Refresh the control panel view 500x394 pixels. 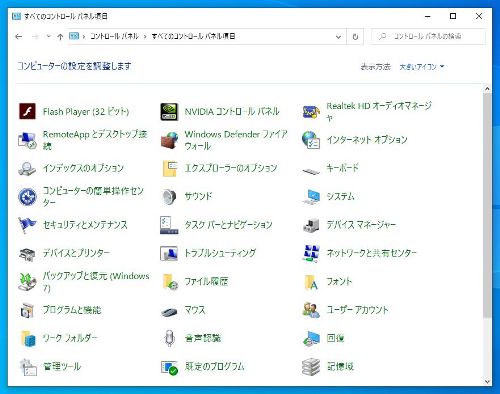(355, 37)
